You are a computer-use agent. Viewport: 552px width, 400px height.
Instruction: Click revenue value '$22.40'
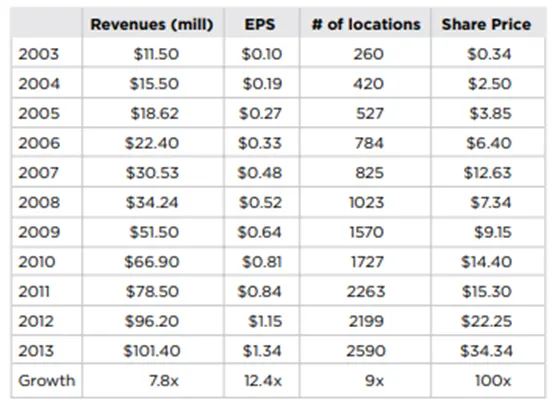point(152,143)
